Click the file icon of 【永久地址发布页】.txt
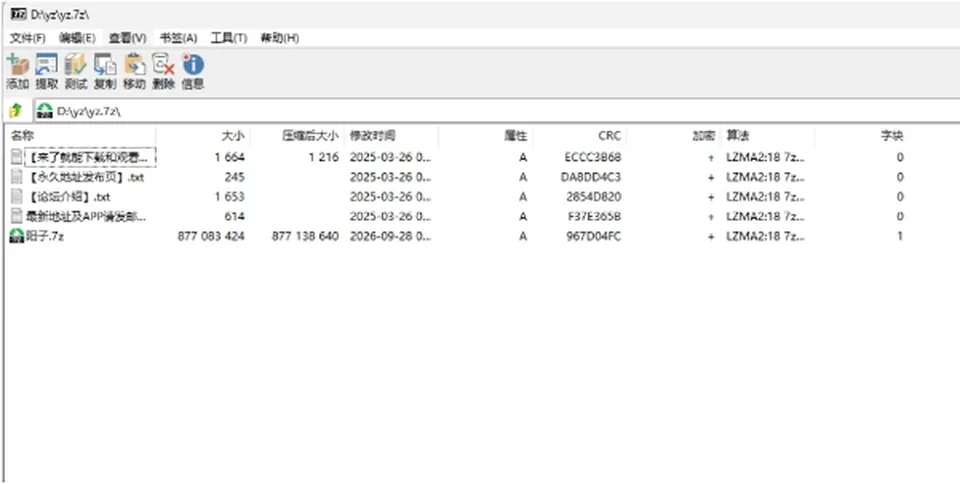The width and height of the screenshot is (960, 484). click(x=17, y=177)
